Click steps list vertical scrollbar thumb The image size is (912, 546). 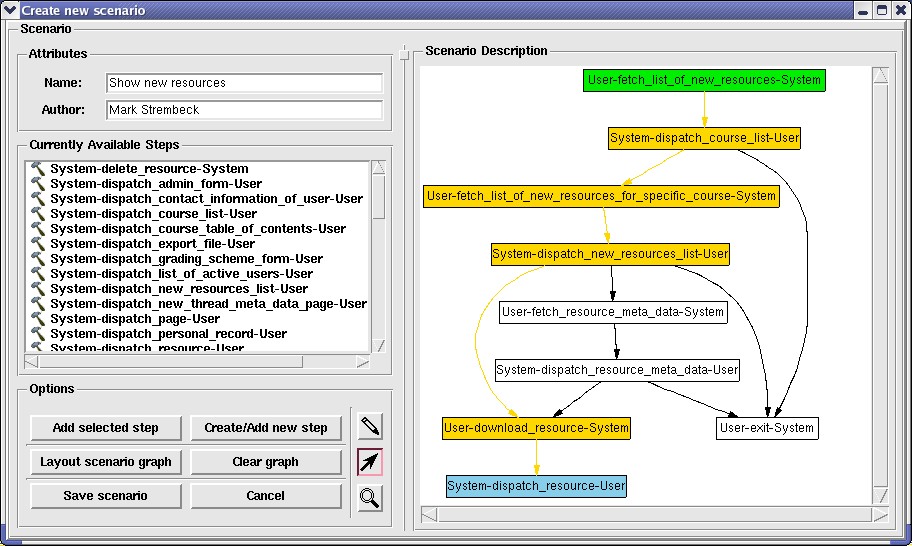(x=379, y=197)
